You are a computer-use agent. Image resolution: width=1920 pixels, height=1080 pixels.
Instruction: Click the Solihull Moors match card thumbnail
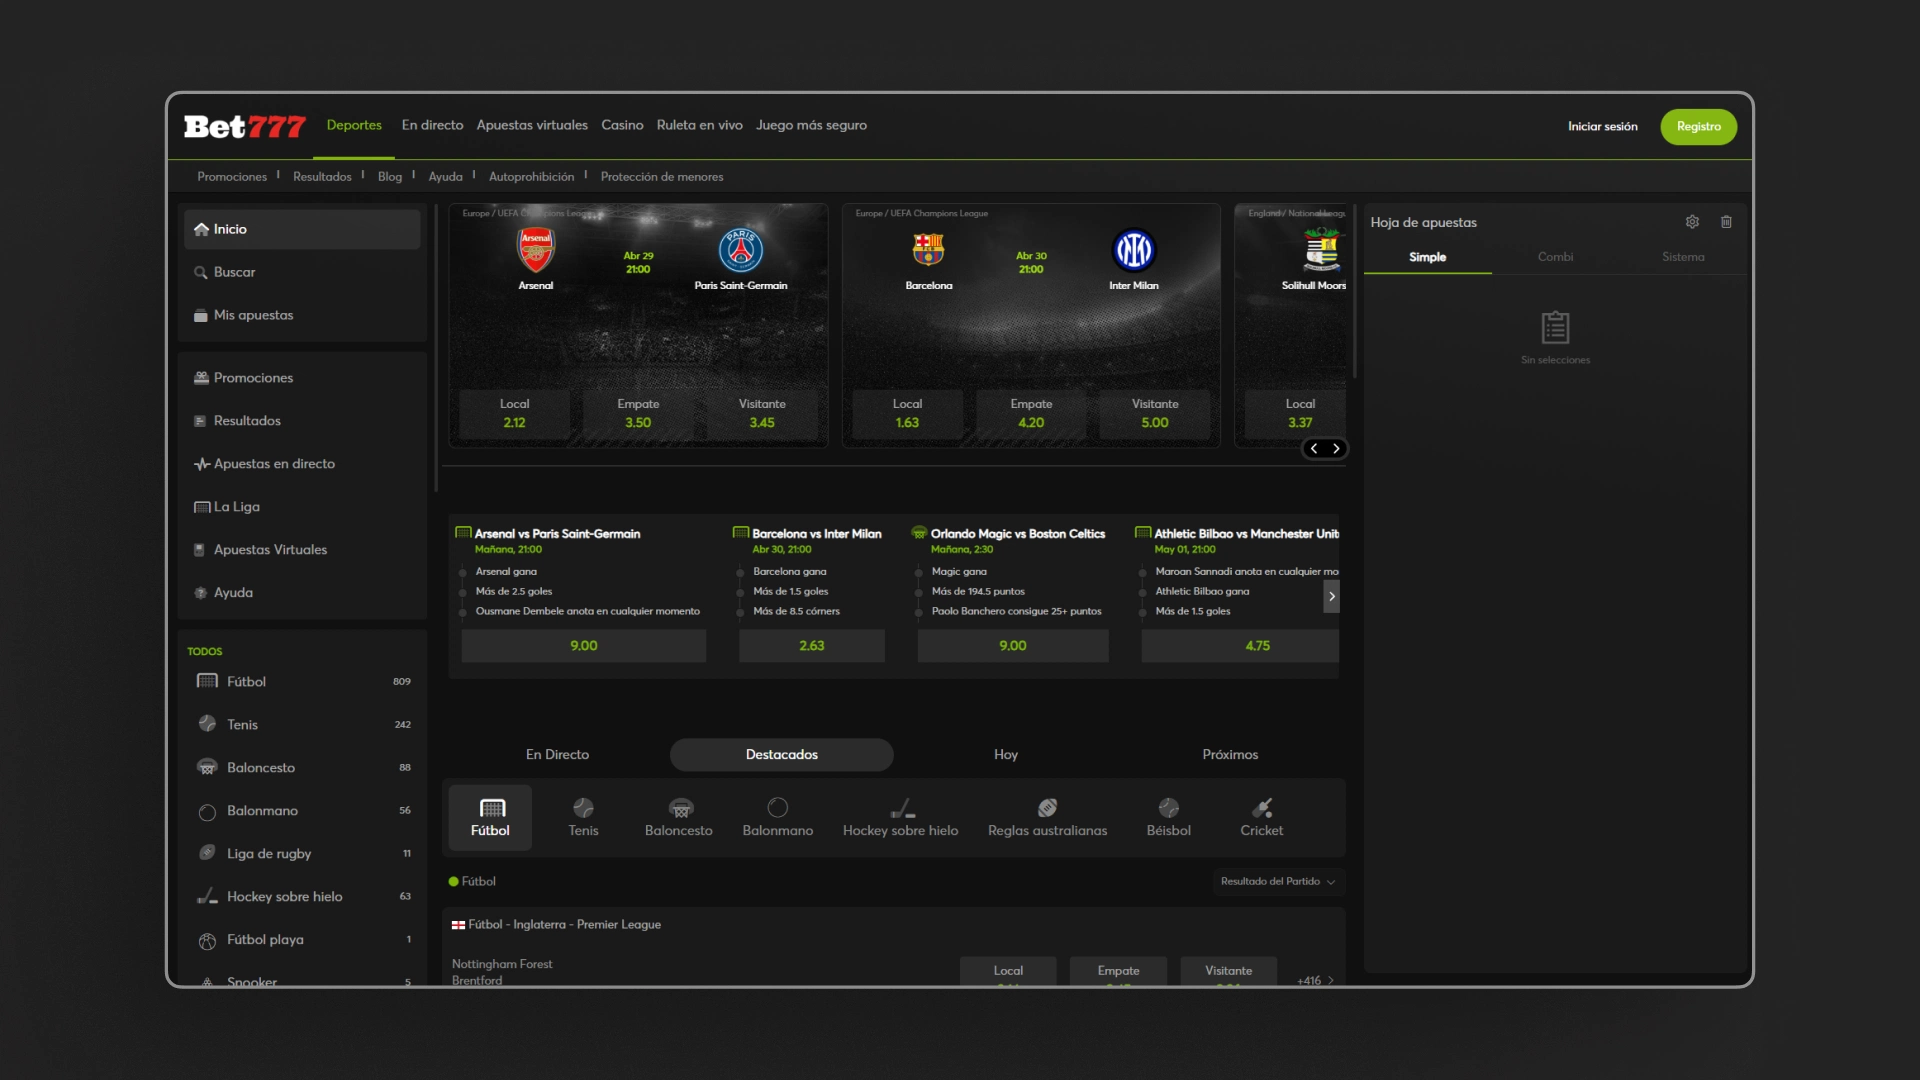(1292, 326)
